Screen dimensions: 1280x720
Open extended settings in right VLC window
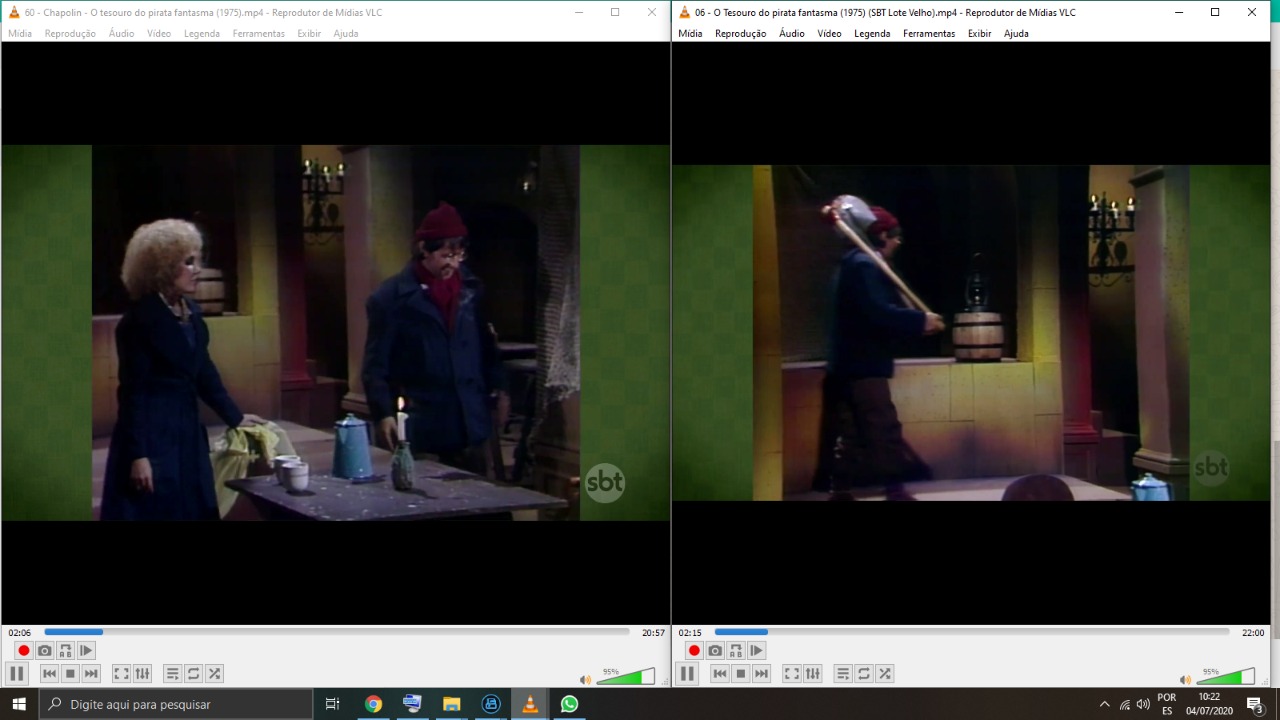coord(812,674)
